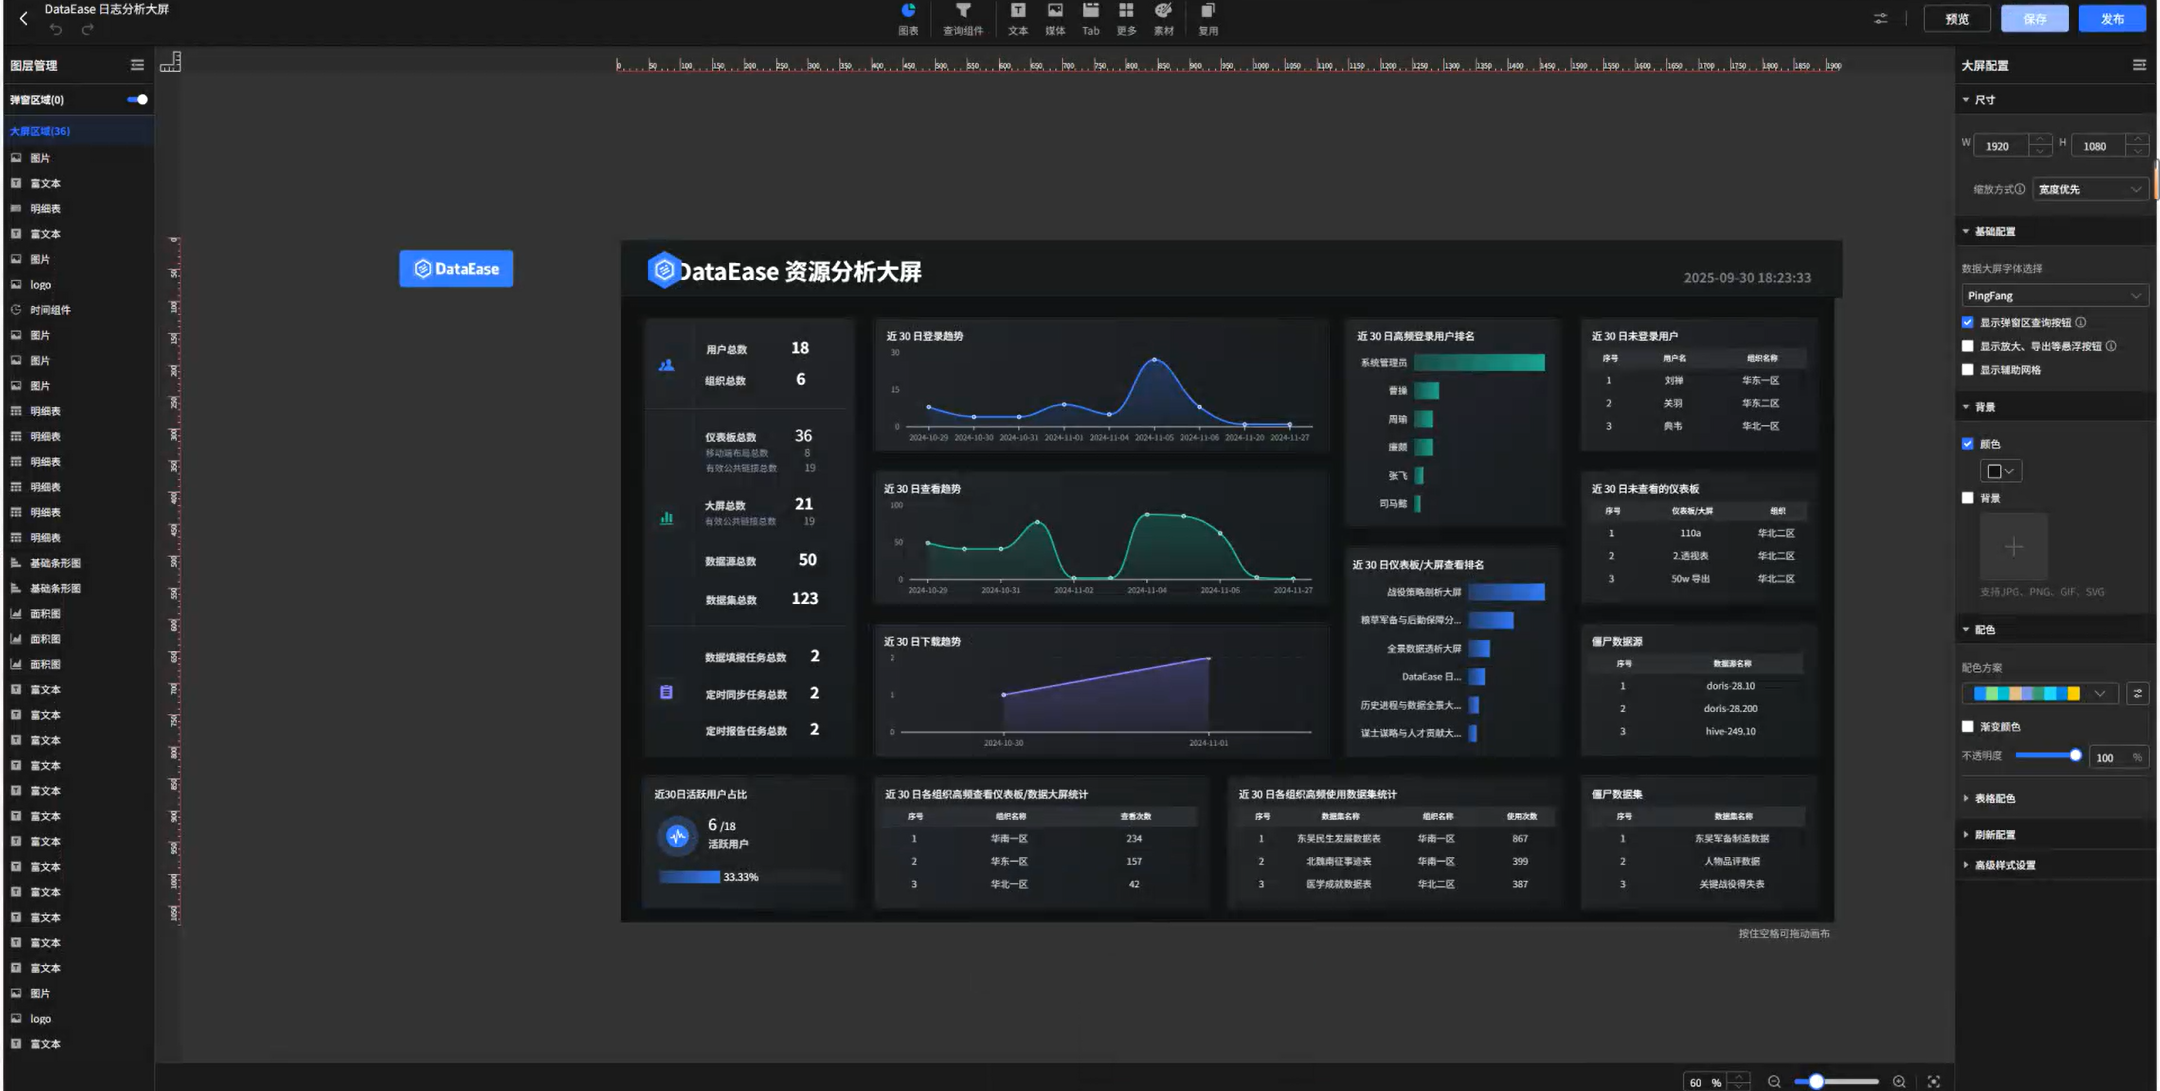Viewport: 2160px width, 1091px height.
Task: Enable 显示辅助网格 checkbox
Action: click(x=1968, y=370)
